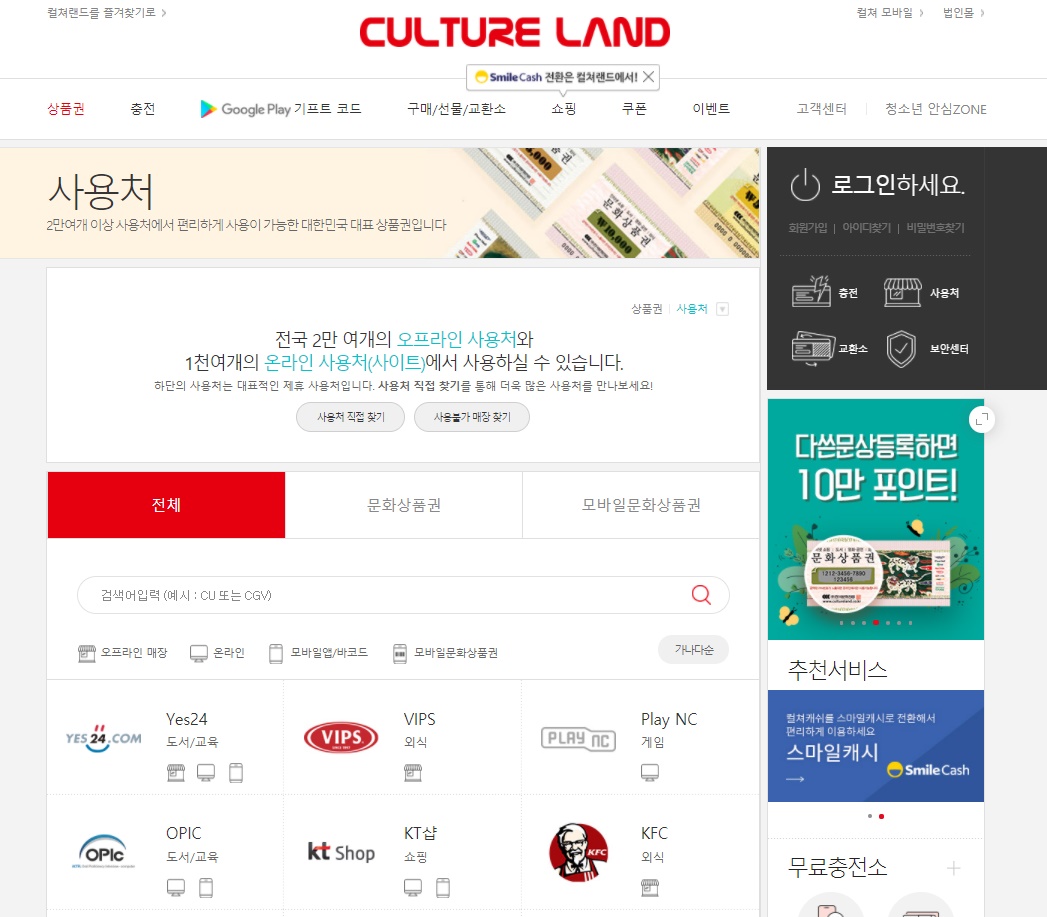The image size is (1047, 917).
Task: Go to 고객센터
Action: [821, 109]
